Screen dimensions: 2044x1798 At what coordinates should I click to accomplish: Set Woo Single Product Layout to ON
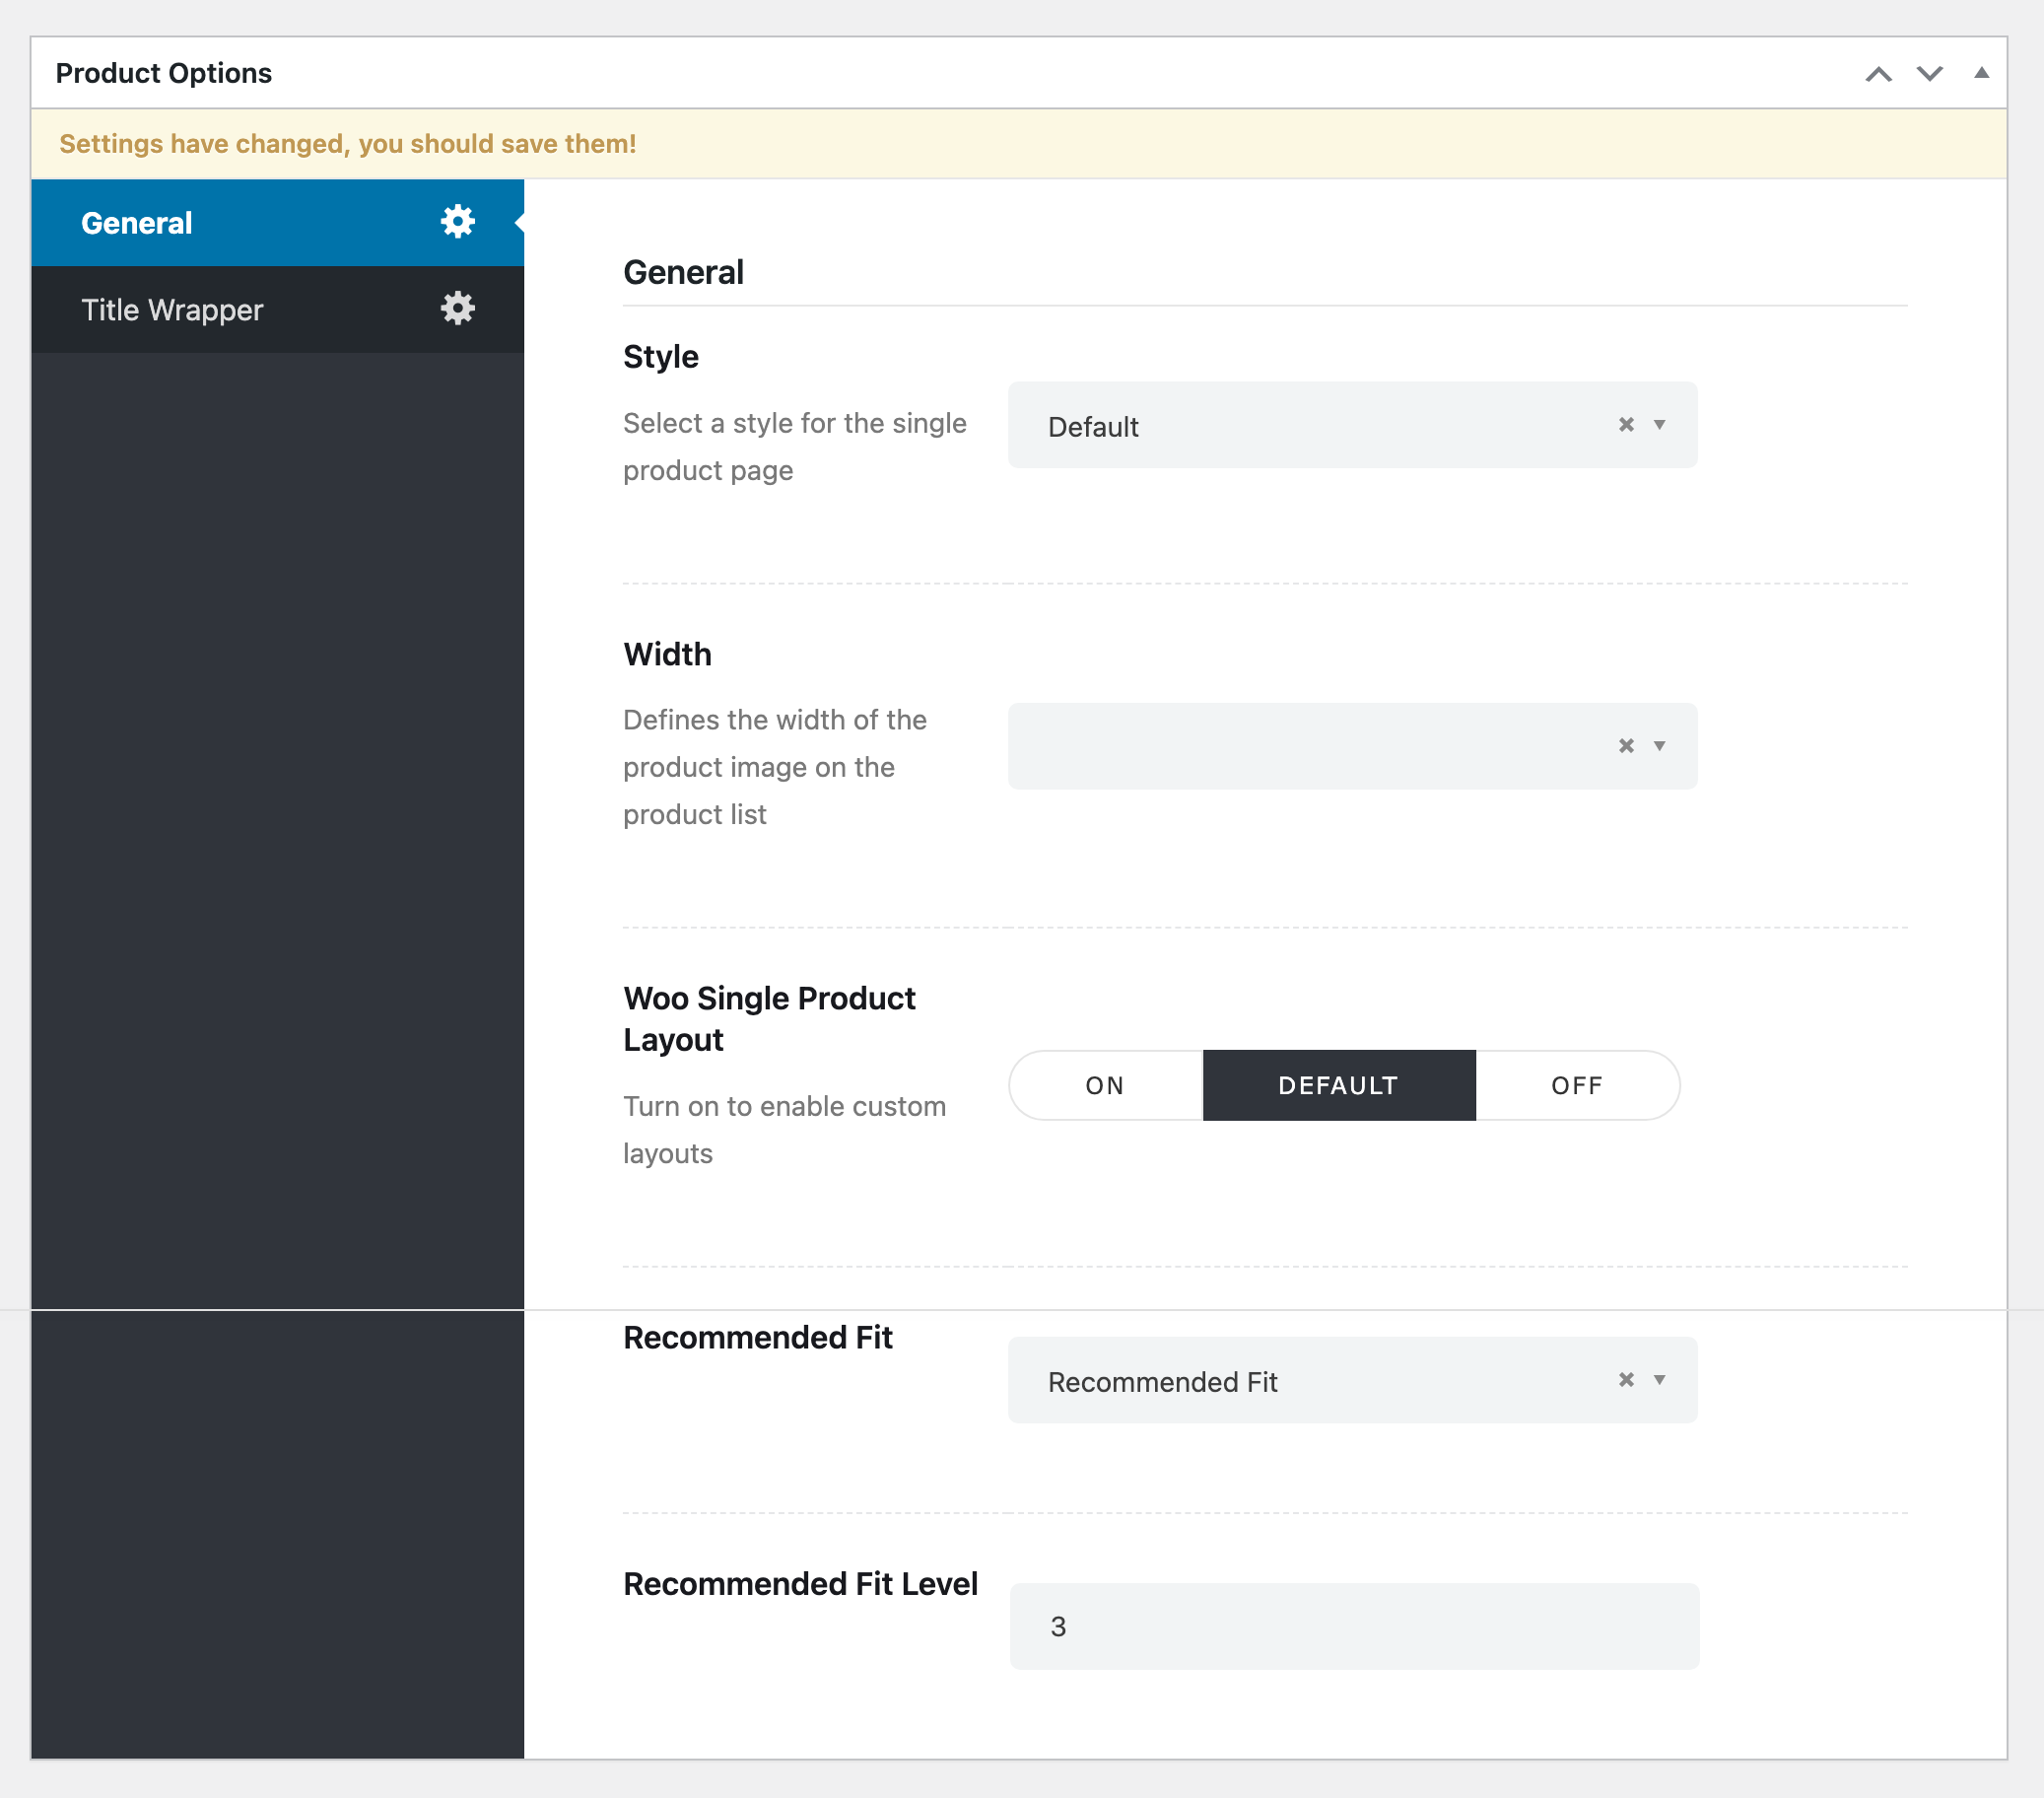pos(1105,1085)
